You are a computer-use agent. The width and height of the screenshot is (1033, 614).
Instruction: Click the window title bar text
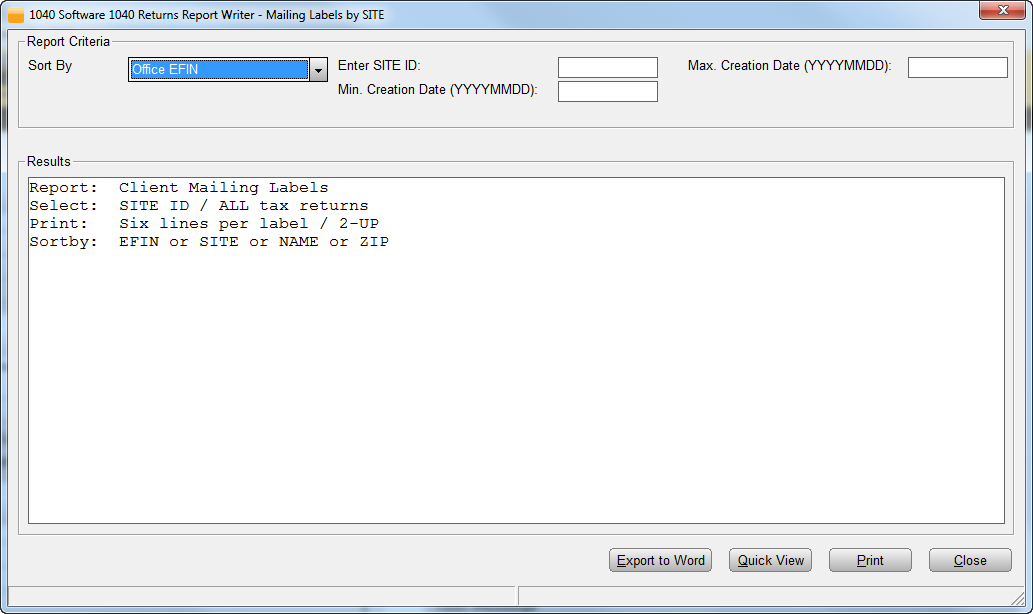[x=207, y=15]
